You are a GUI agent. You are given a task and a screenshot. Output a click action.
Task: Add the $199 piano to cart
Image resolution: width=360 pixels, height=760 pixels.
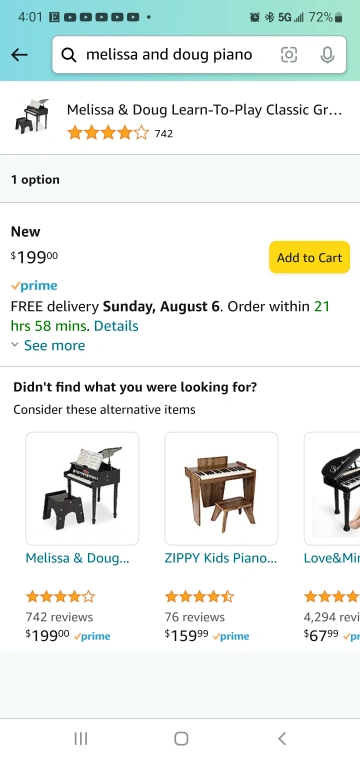[310, 257]
